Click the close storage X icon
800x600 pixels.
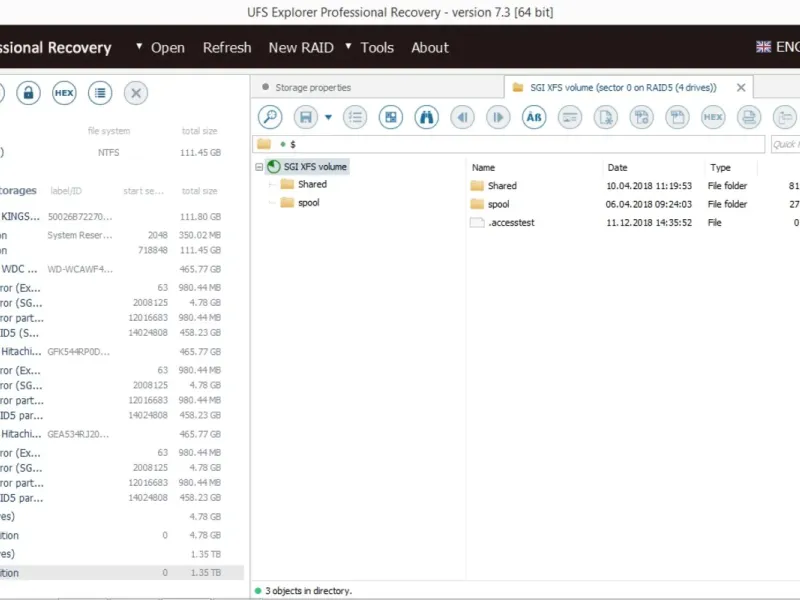coord(136,93)
